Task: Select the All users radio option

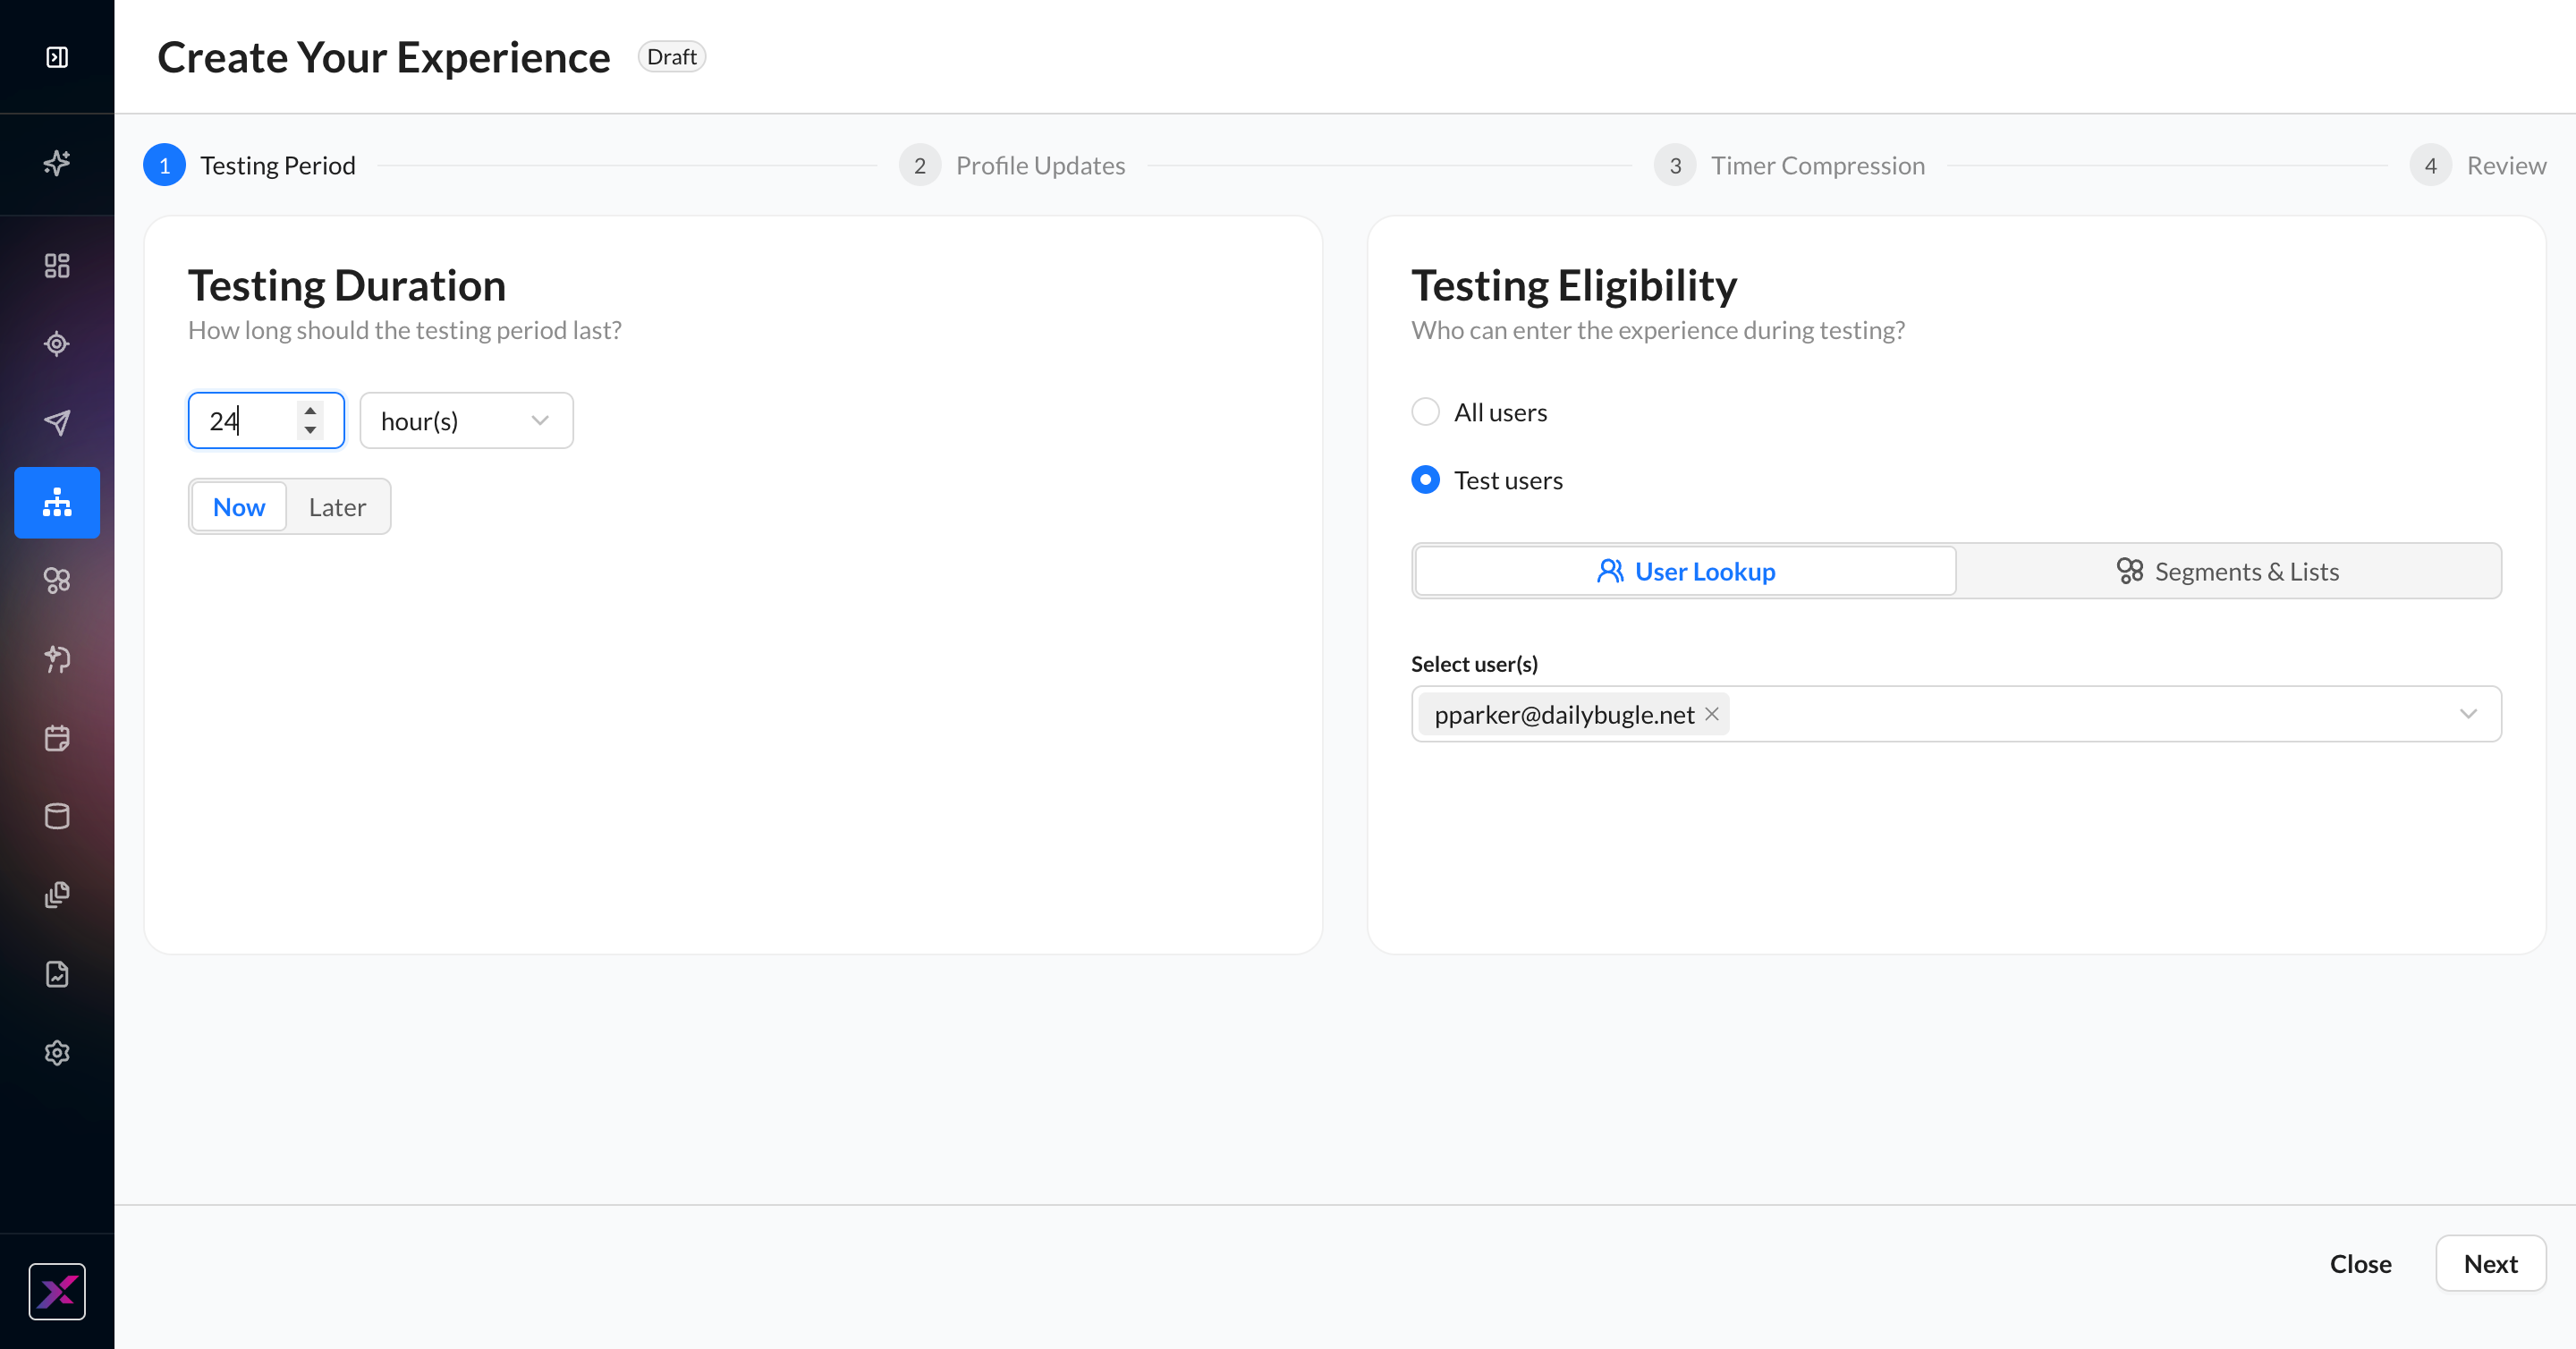Action: tap(1425, 412)
